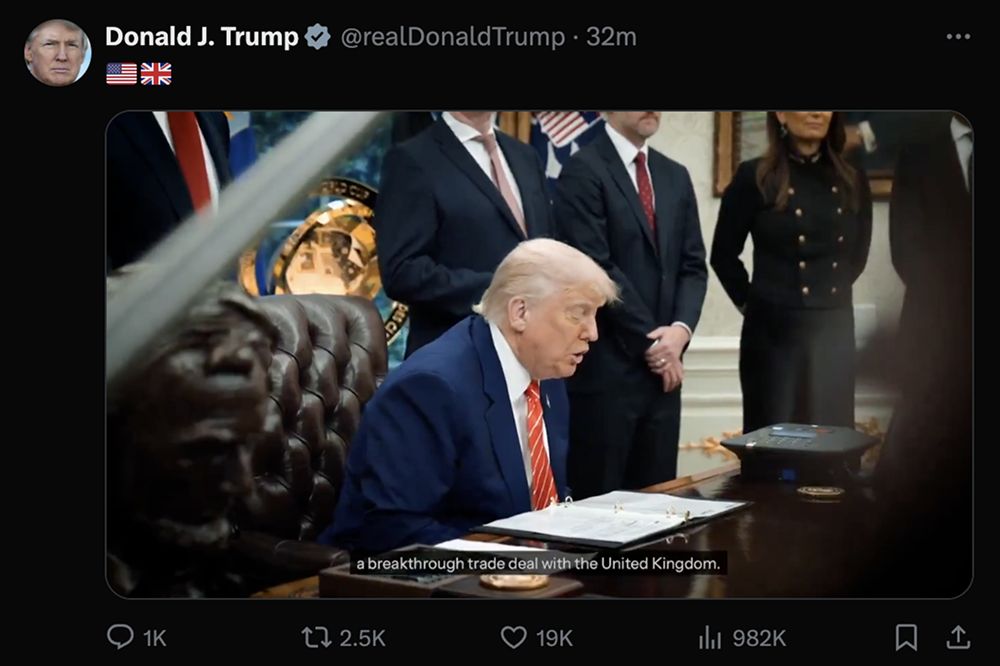Click the 982K views count
Image resolution: width=1000 pixels, height=666 pixels.
759,638
